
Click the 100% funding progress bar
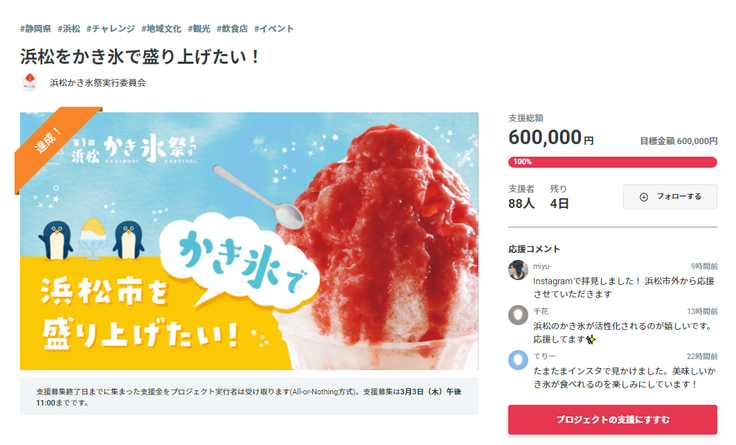pyautogui.click(x=613, y=162)
